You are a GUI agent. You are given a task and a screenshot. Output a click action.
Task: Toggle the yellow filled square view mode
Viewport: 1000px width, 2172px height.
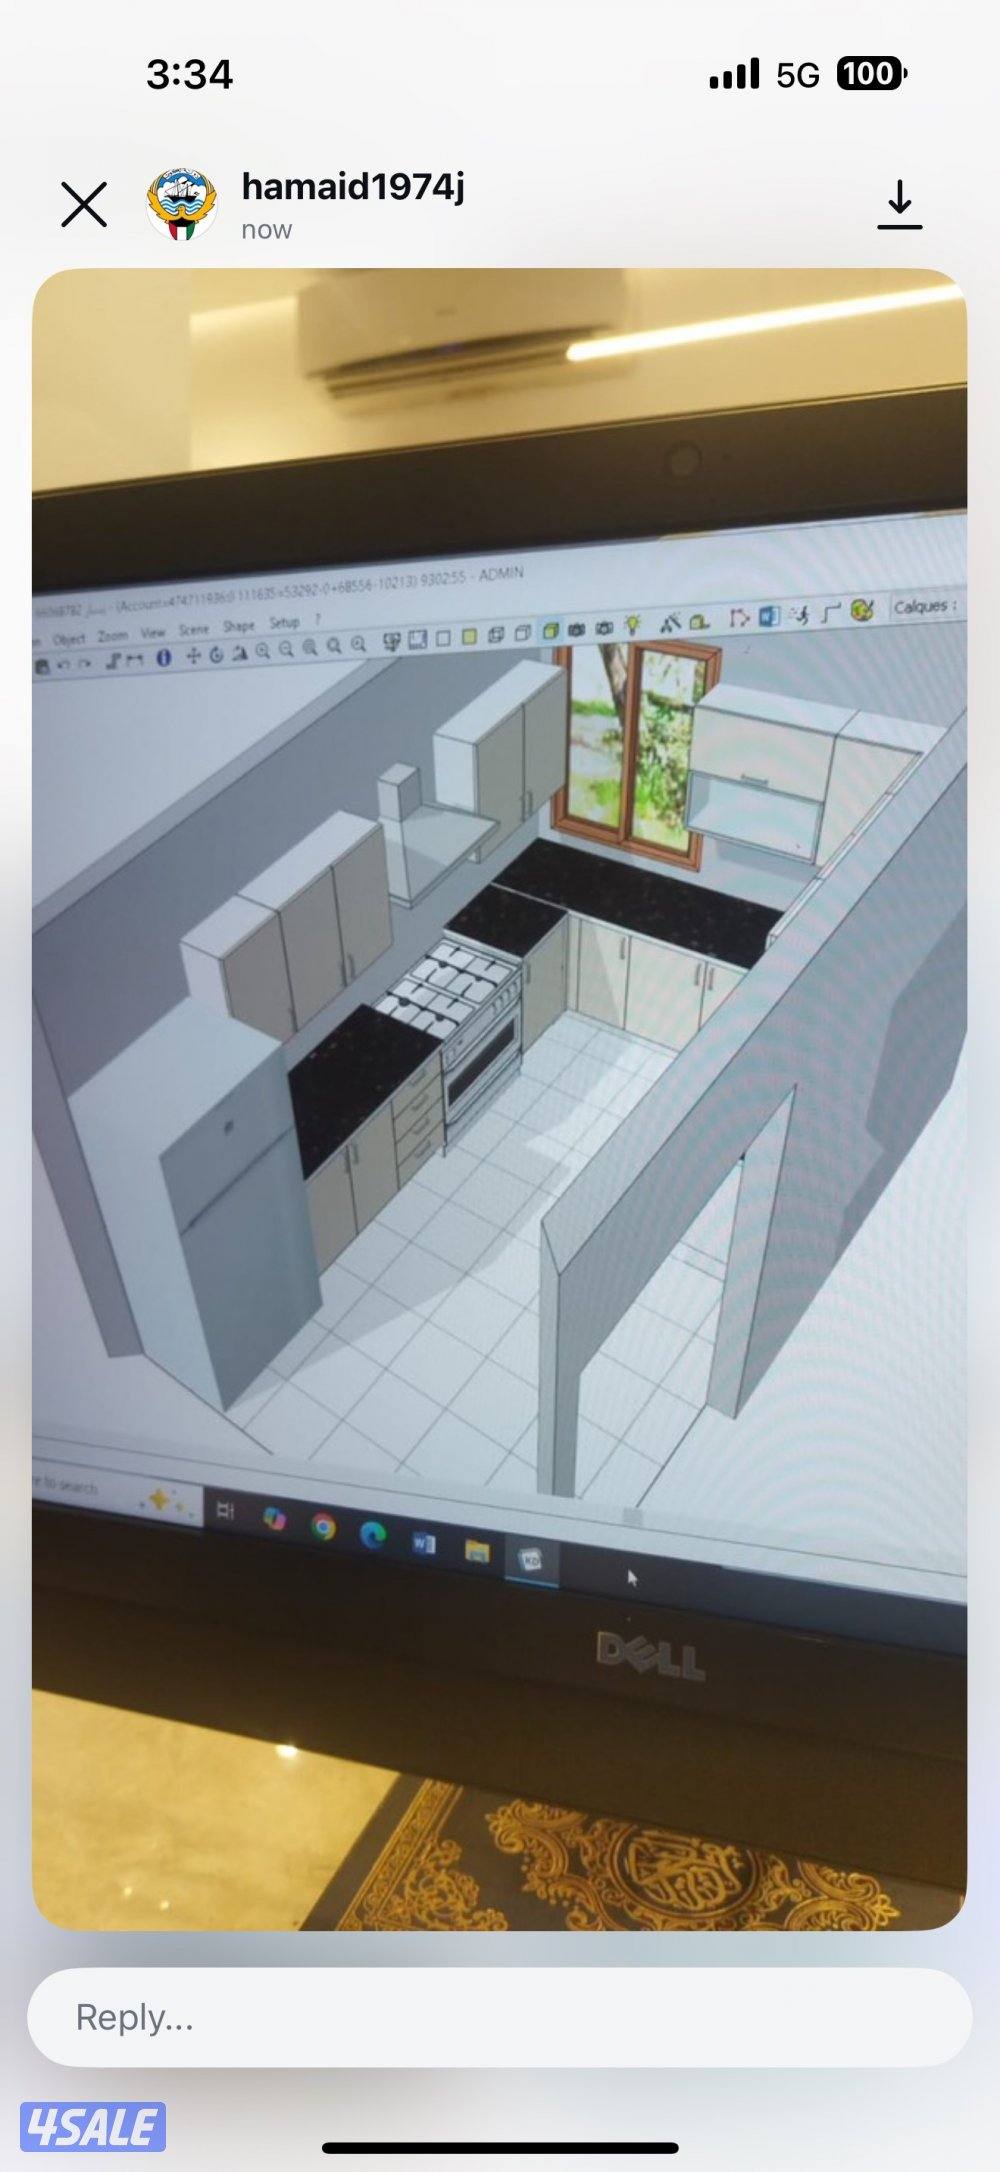click(468, 637)
